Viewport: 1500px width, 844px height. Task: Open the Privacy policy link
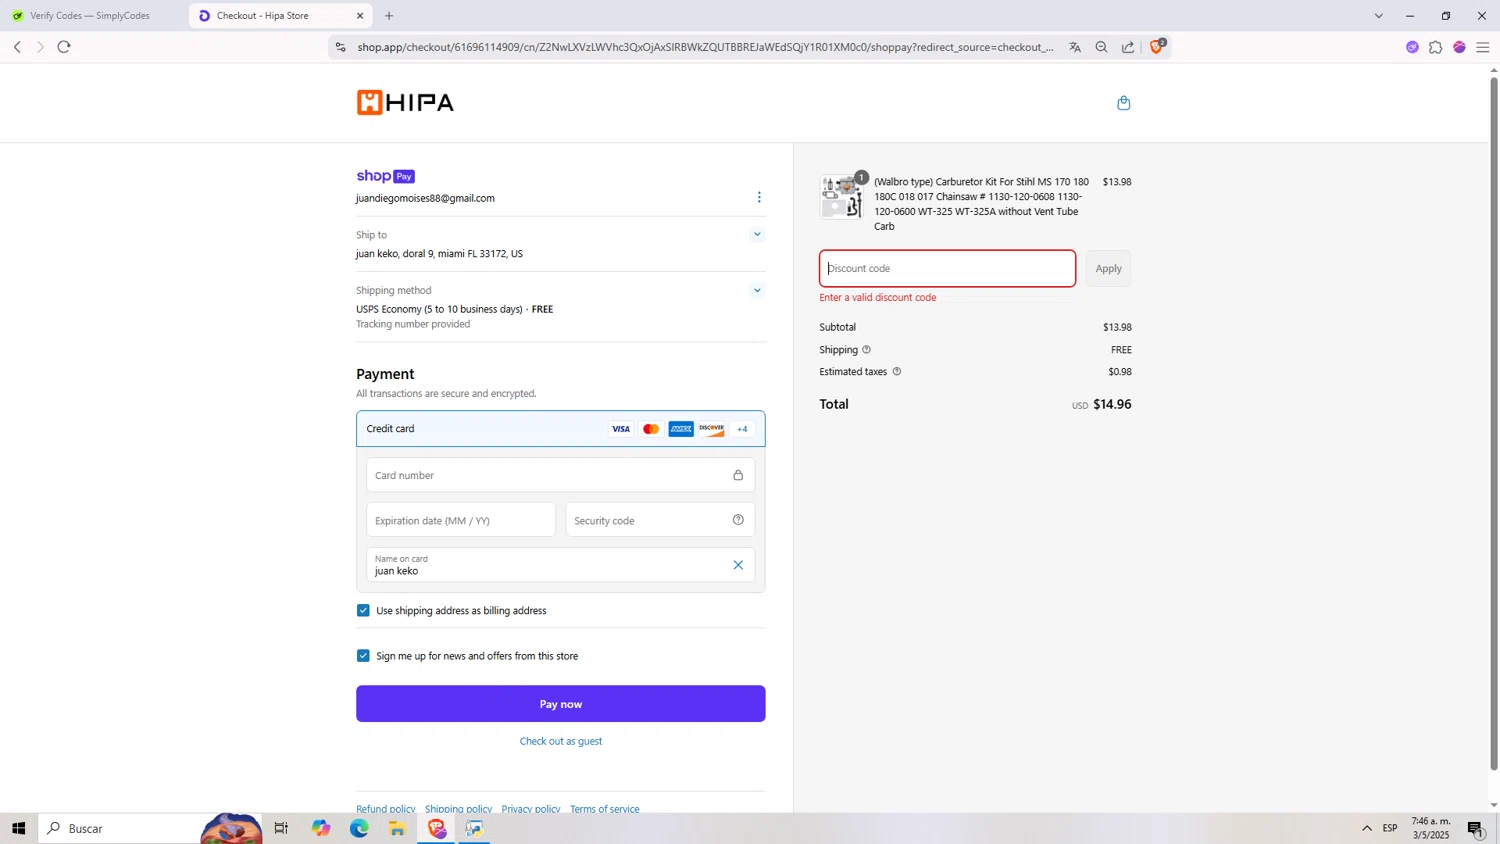(x=531, y=808)
